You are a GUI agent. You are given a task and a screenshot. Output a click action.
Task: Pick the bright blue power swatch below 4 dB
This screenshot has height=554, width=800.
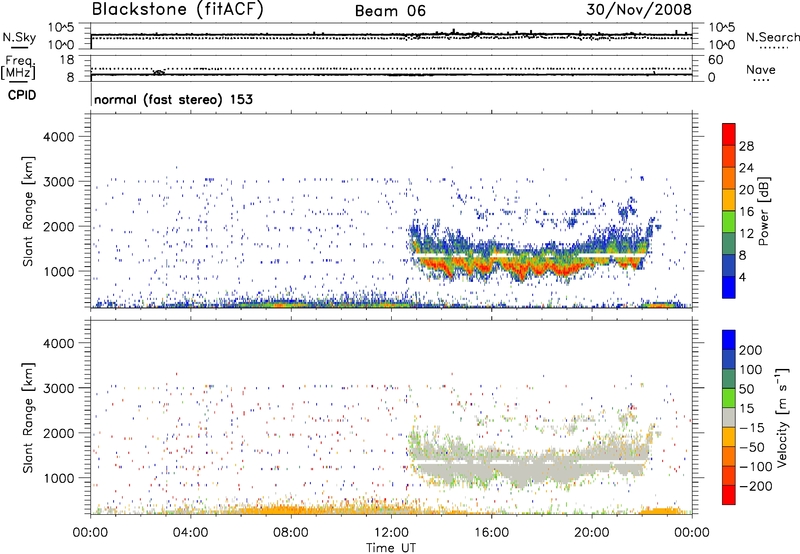[x=729, y=288]
